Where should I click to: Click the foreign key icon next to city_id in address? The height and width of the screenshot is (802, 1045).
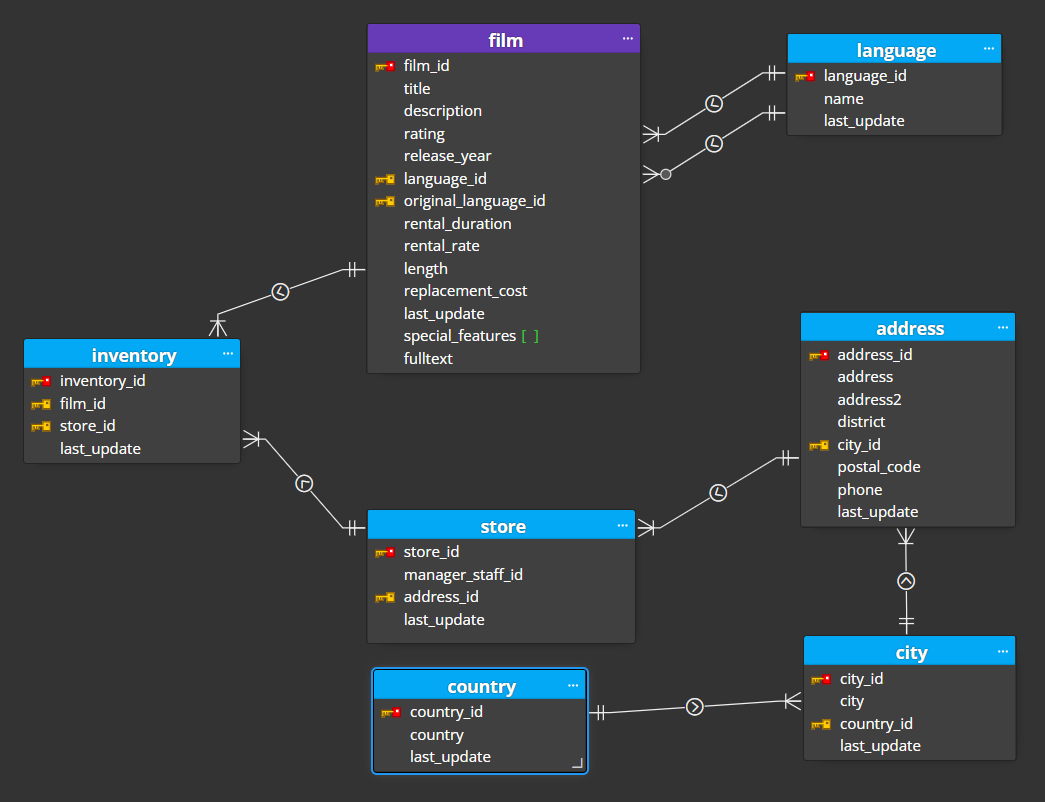(x=819, y=444)
